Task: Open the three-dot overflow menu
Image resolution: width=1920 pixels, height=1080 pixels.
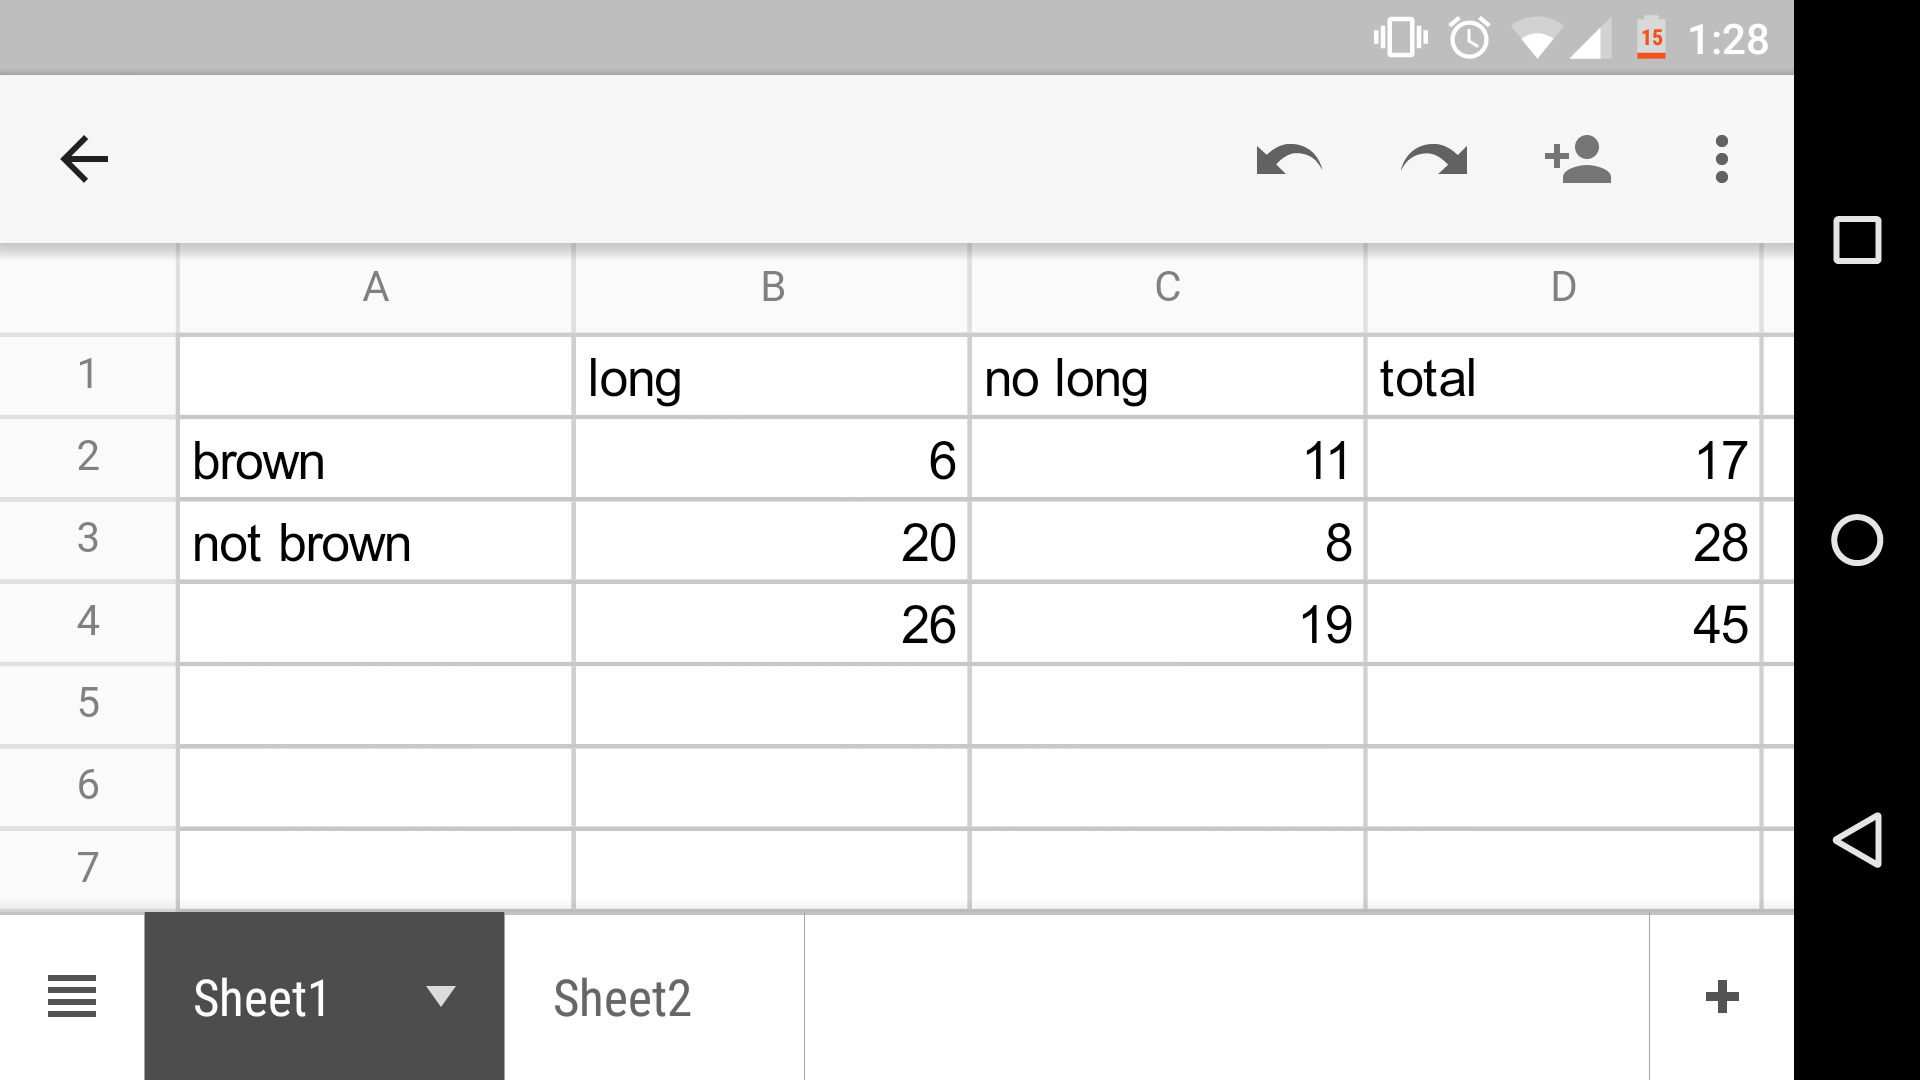Action: [1721, 159]
